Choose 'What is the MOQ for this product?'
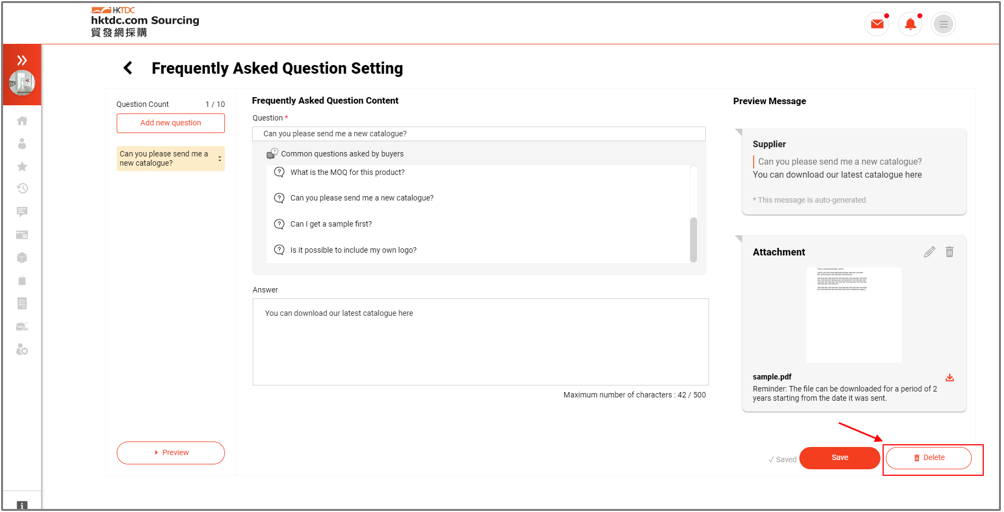 click(347, 172)
